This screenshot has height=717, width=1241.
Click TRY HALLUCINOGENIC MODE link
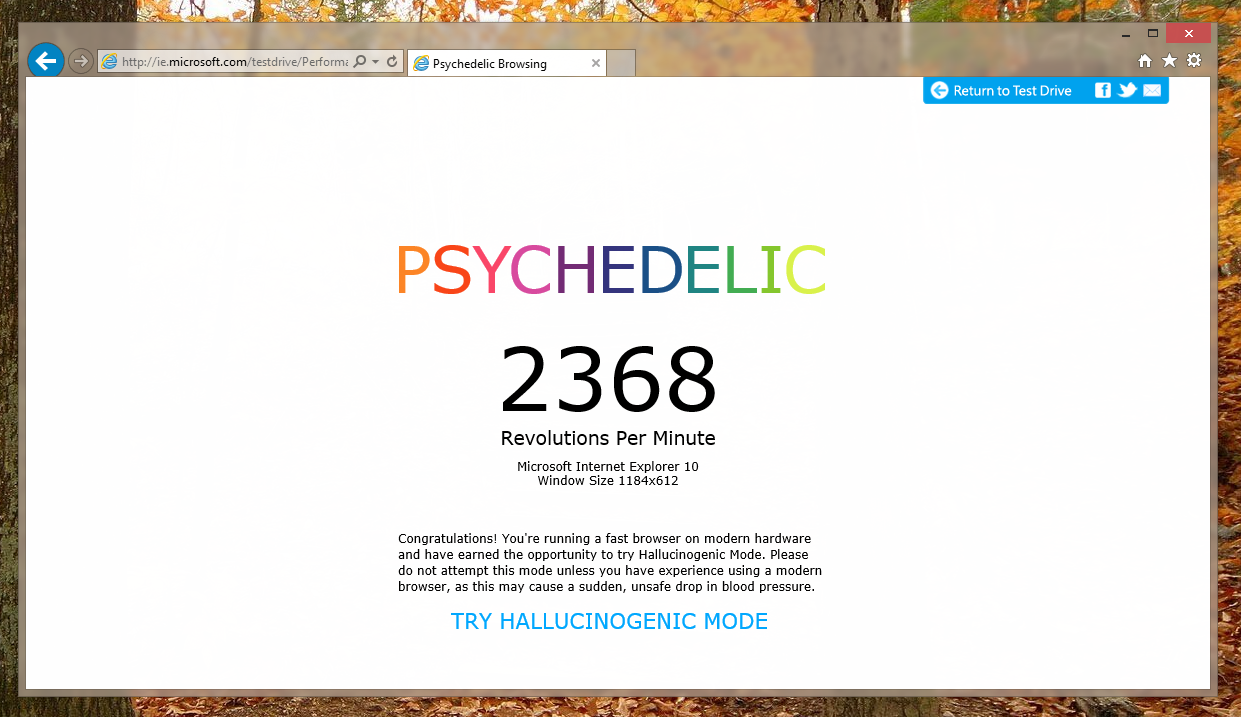pyautogui.click(x=609, y=622)
